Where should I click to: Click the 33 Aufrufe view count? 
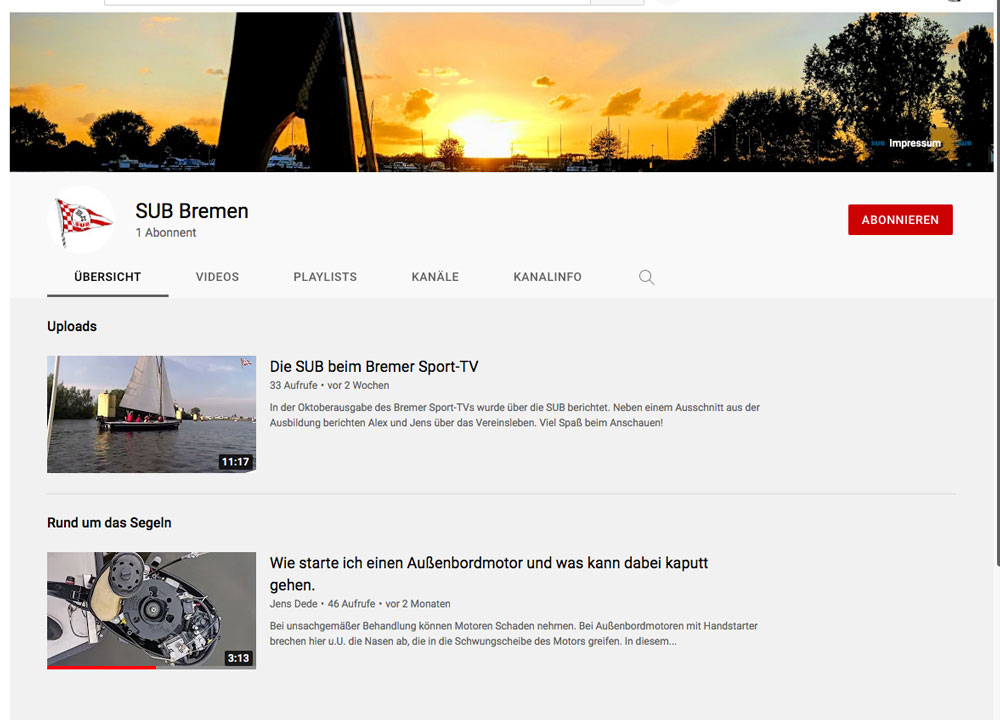(293, 386)
